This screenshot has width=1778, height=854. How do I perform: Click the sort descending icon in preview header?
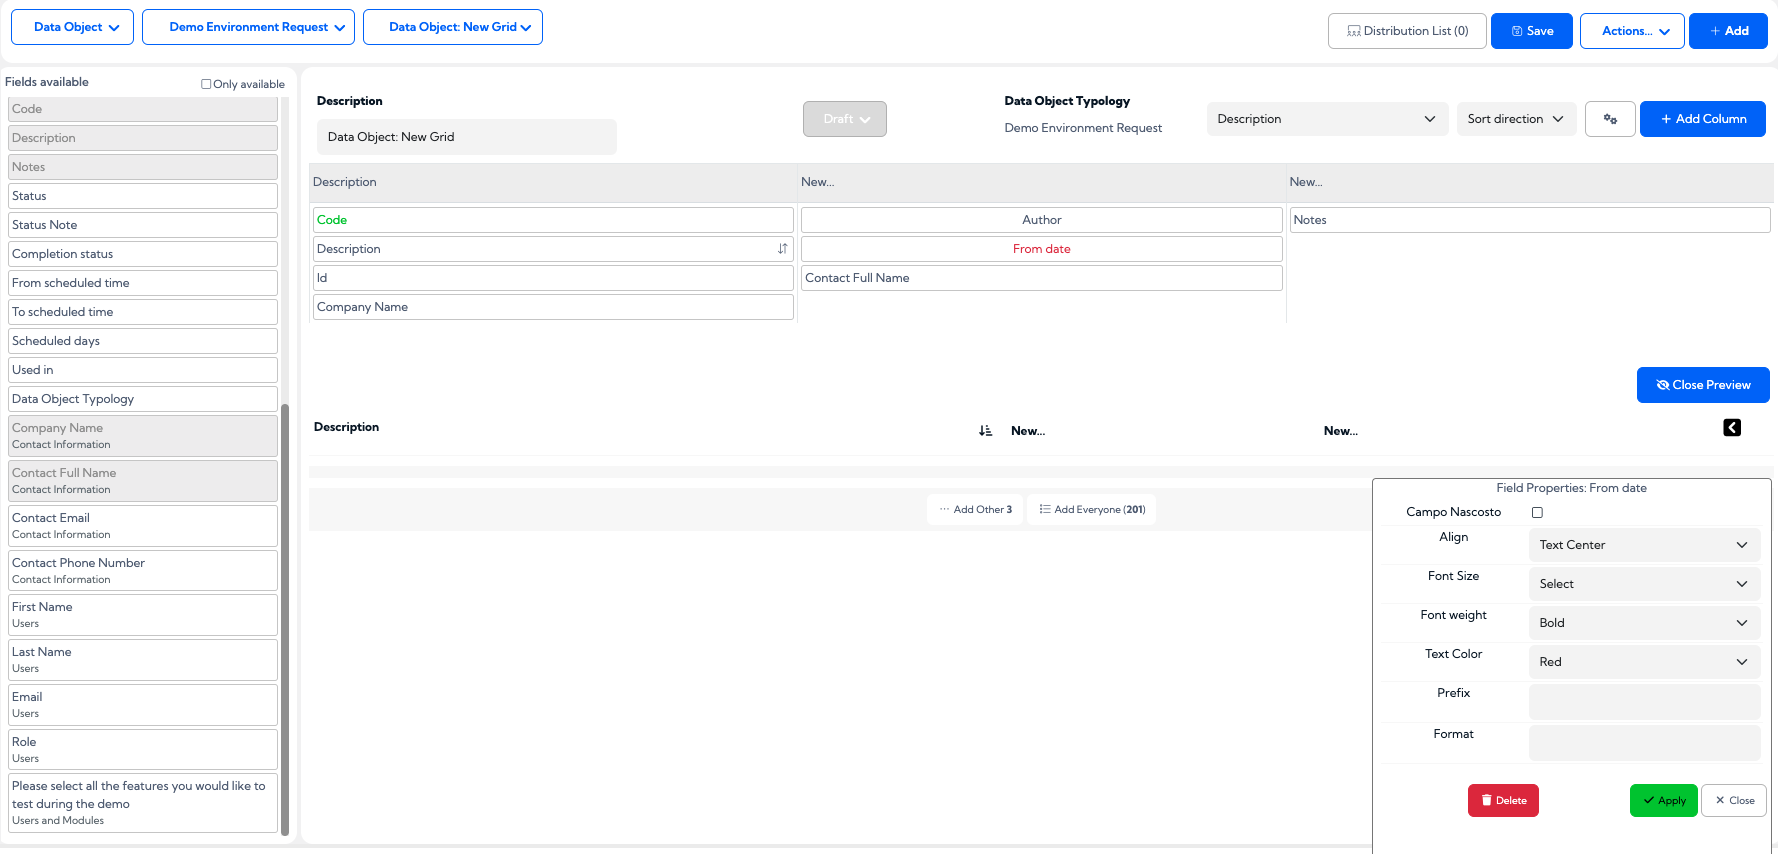point(985,431)
